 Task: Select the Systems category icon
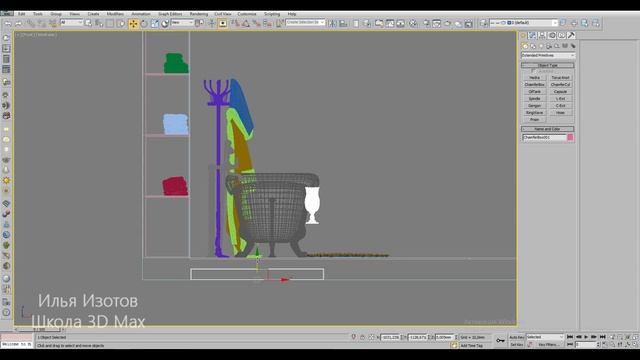point(573,46)
